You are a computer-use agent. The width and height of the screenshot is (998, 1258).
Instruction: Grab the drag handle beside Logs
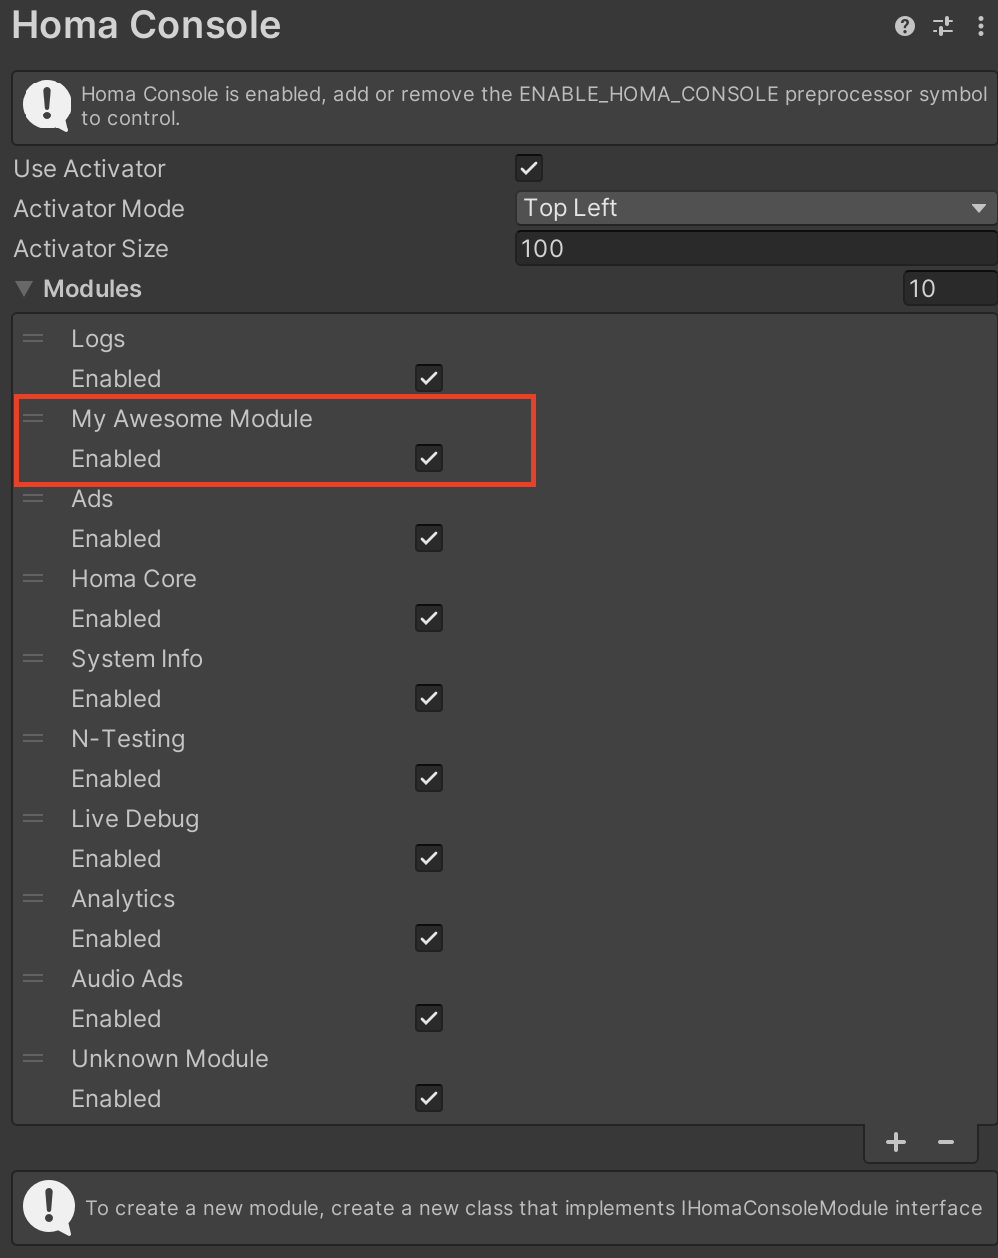33,339
